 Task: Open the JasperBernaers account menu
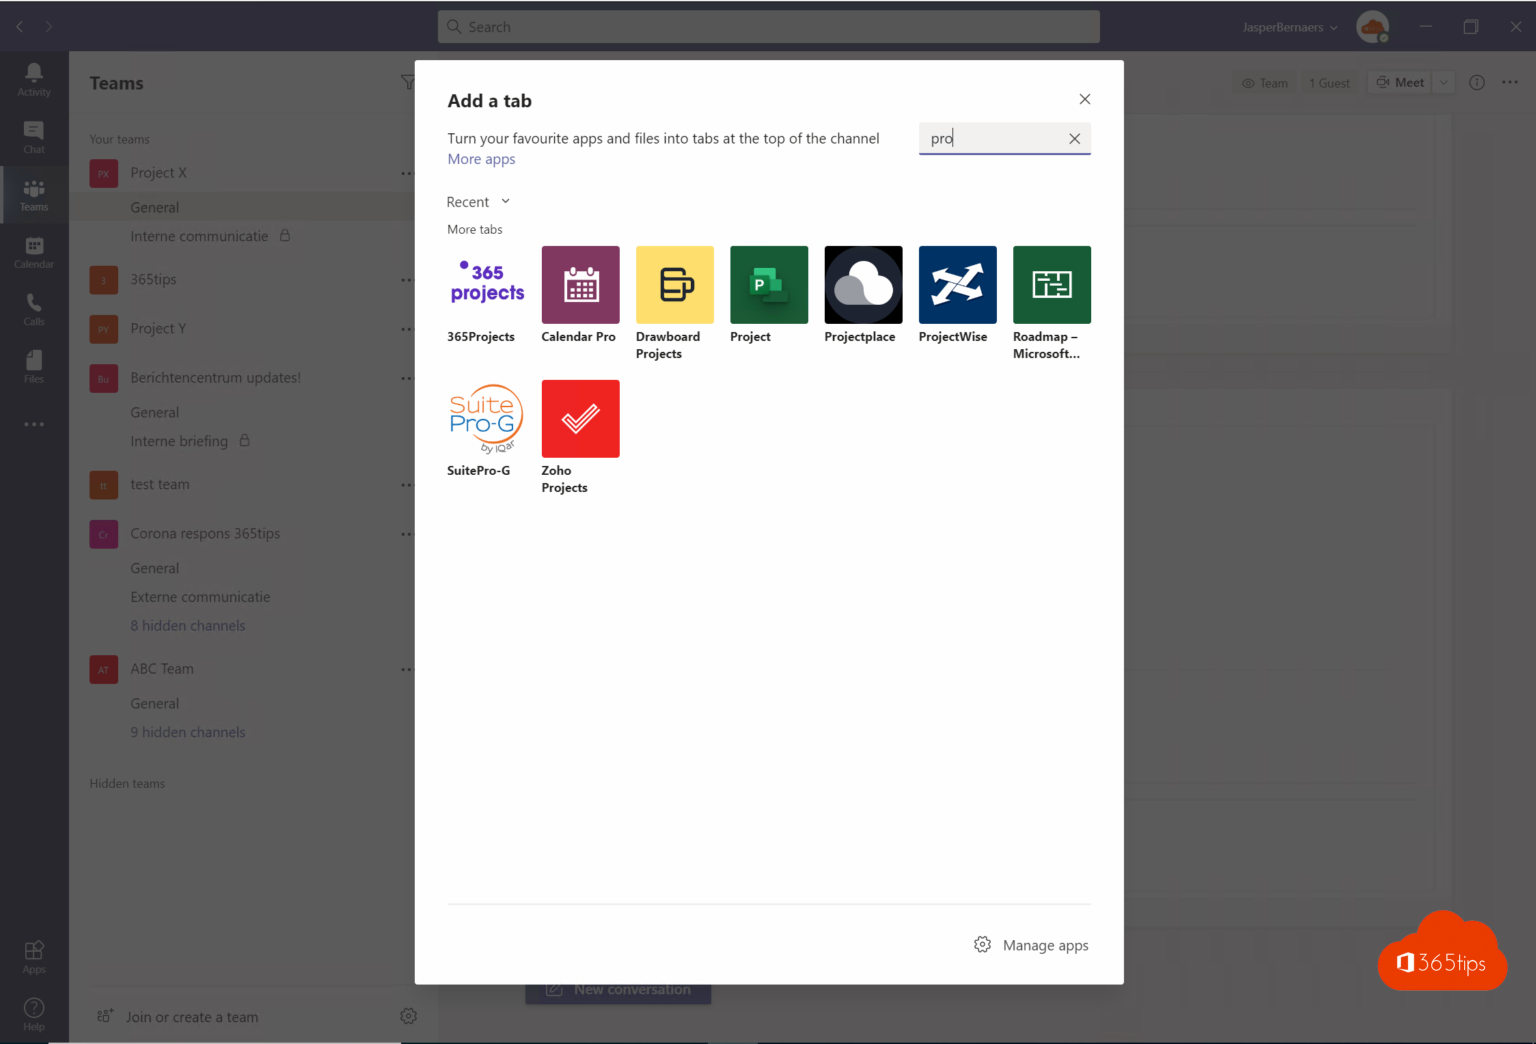(1288, 27)
